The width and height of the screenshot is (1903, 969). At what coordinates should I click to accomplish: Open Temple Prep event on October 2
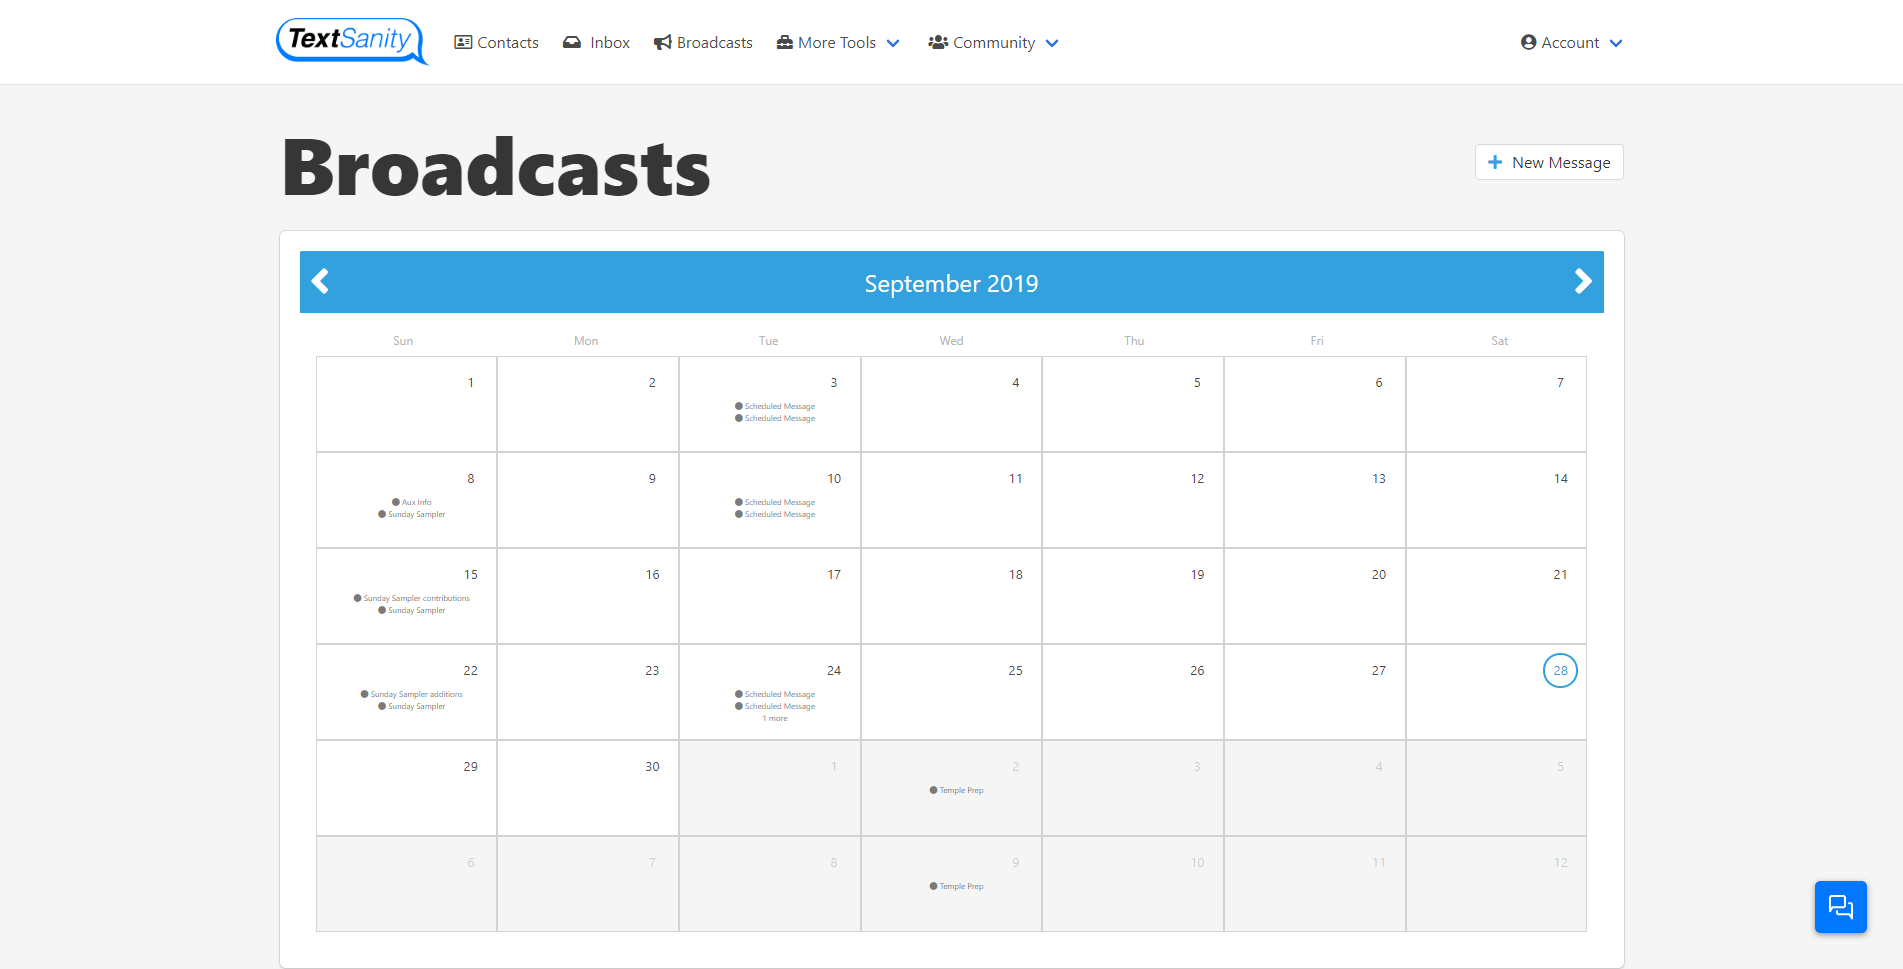point(957,790)
